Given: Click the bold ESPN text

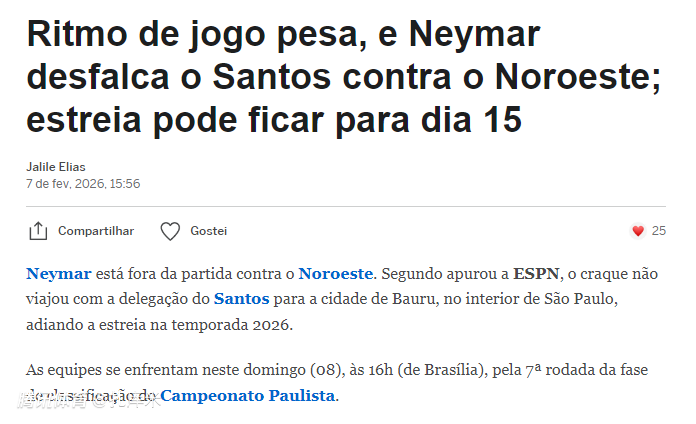Looking at the screenshot, I should click(x=537, y=273).
